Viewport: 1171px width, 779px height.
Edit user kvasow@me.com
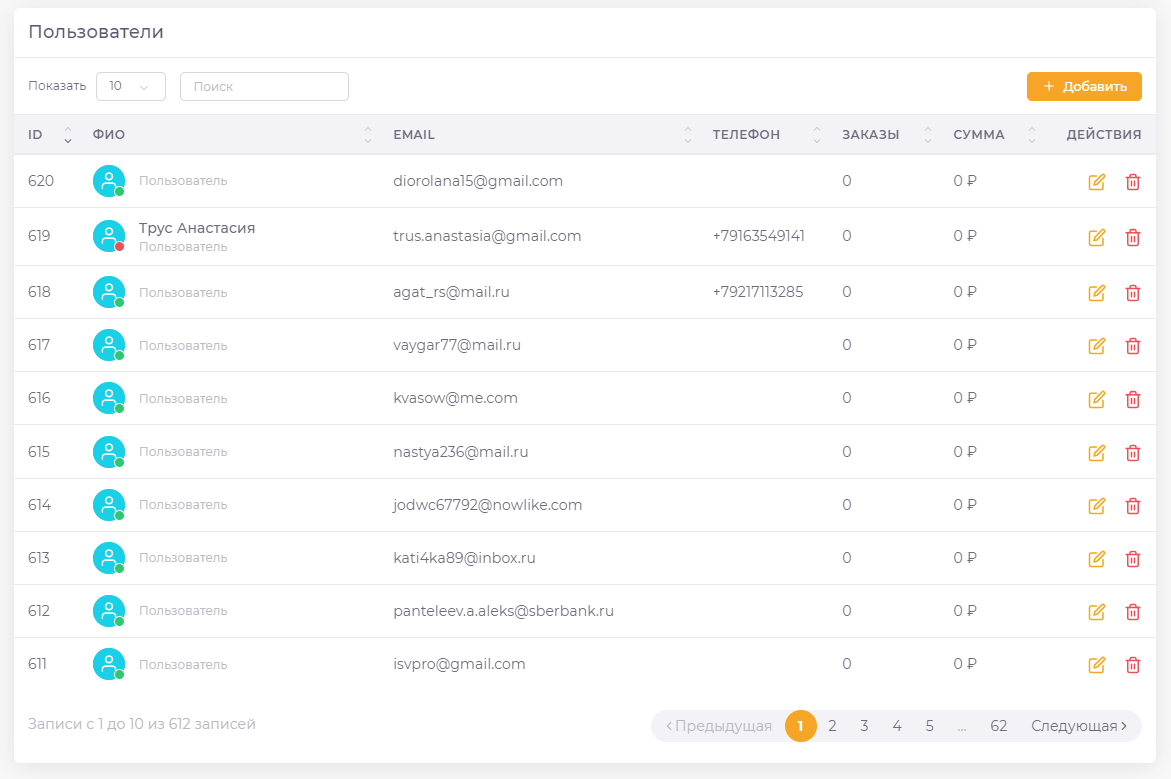tap(1096, 399)
